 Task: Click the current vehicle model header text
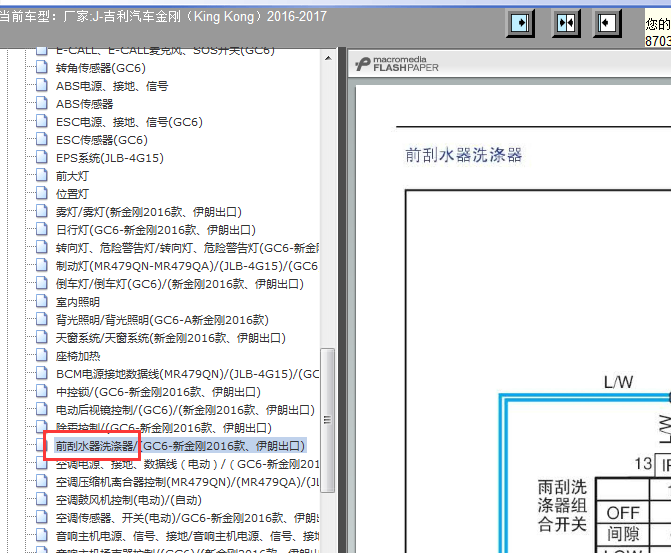(163, 17)
